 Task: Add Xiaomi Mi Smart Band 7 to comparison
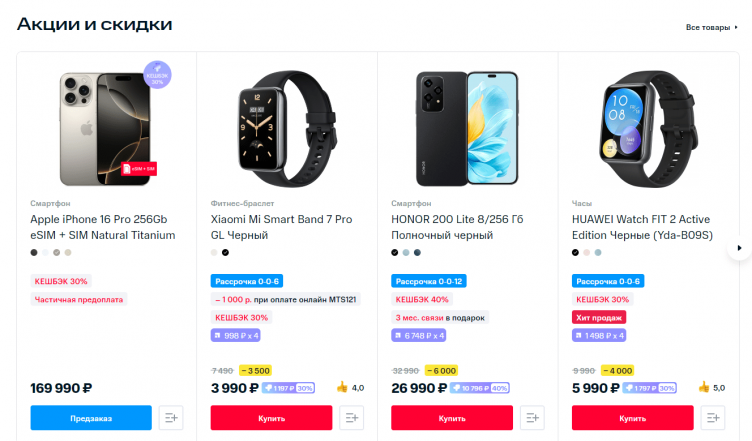click(x=351, y=418)
